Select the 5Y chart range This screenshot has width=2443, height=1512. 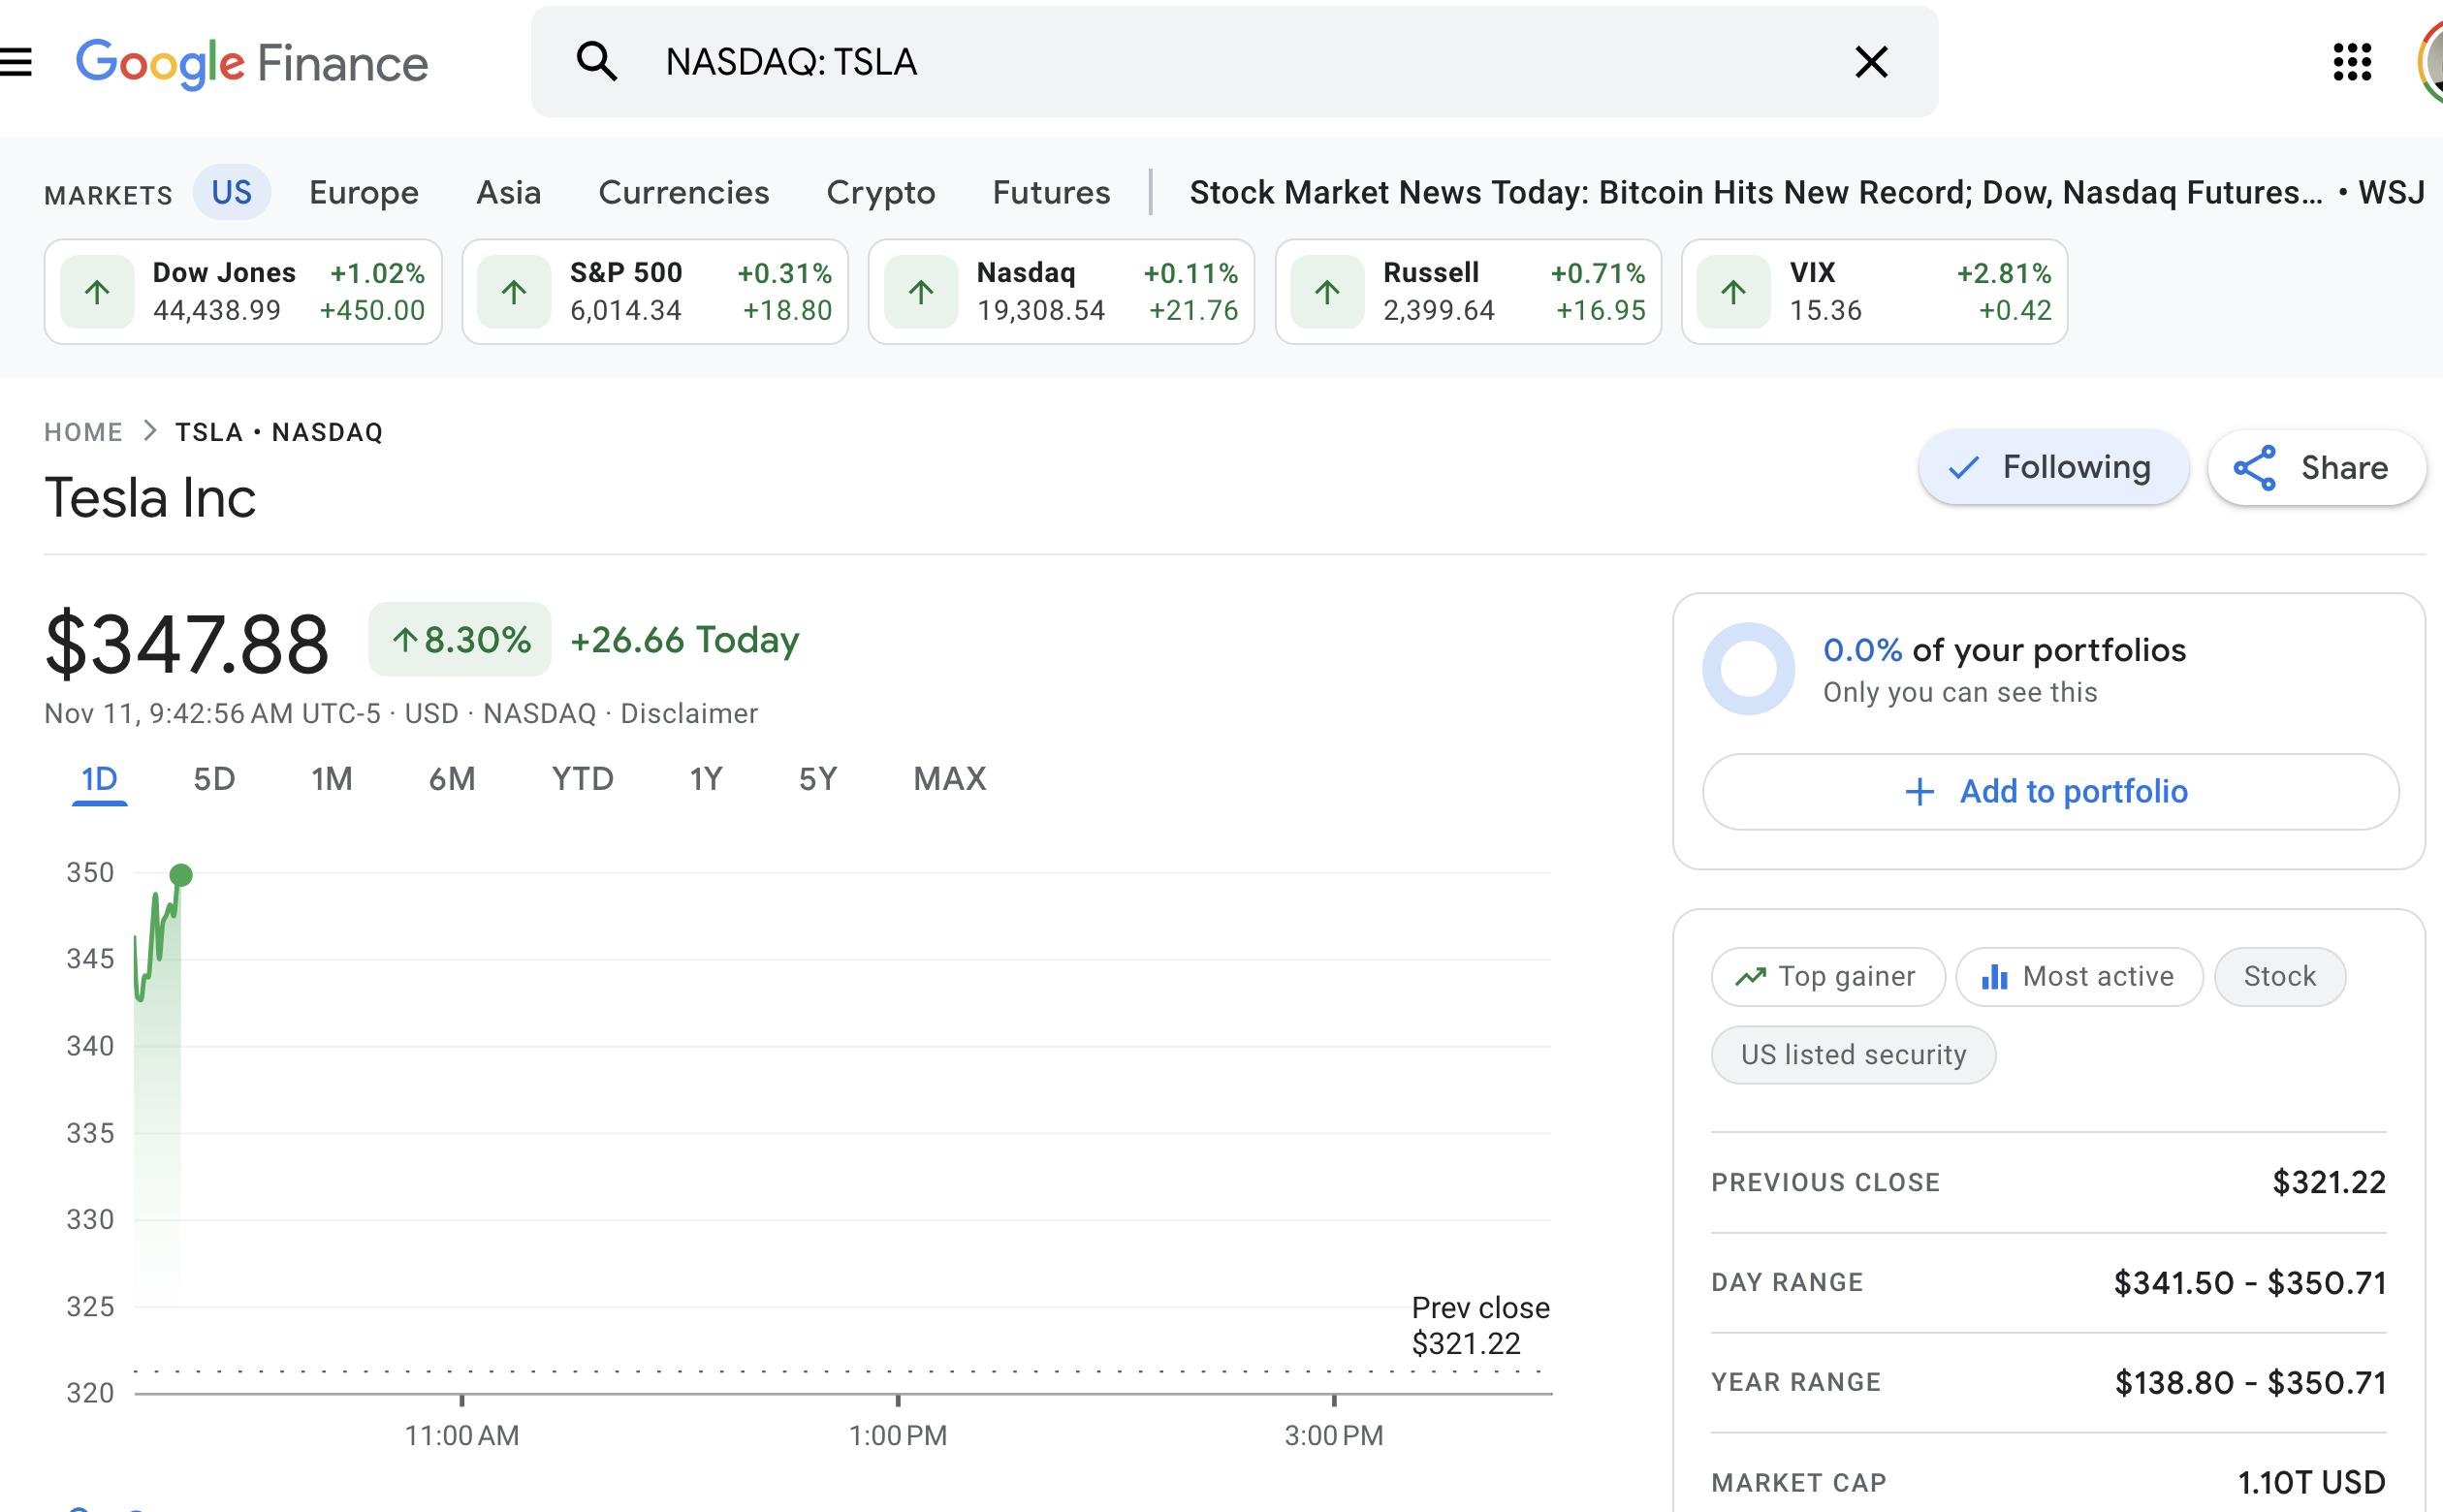(x=818, y=779)
